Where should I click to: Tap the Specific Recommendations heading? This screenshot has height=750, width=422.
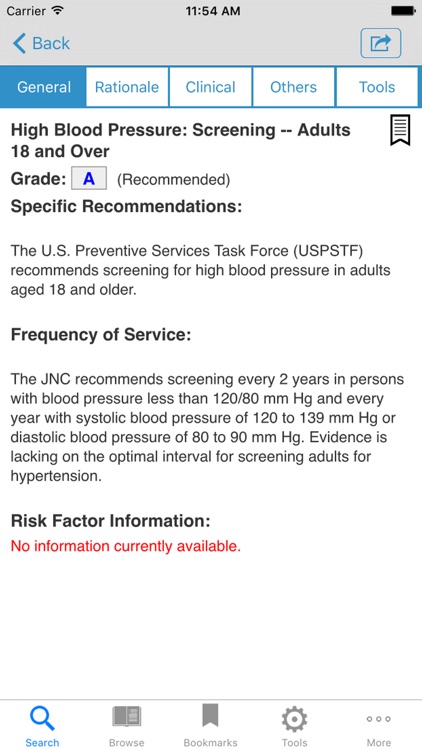coord(126,207)
